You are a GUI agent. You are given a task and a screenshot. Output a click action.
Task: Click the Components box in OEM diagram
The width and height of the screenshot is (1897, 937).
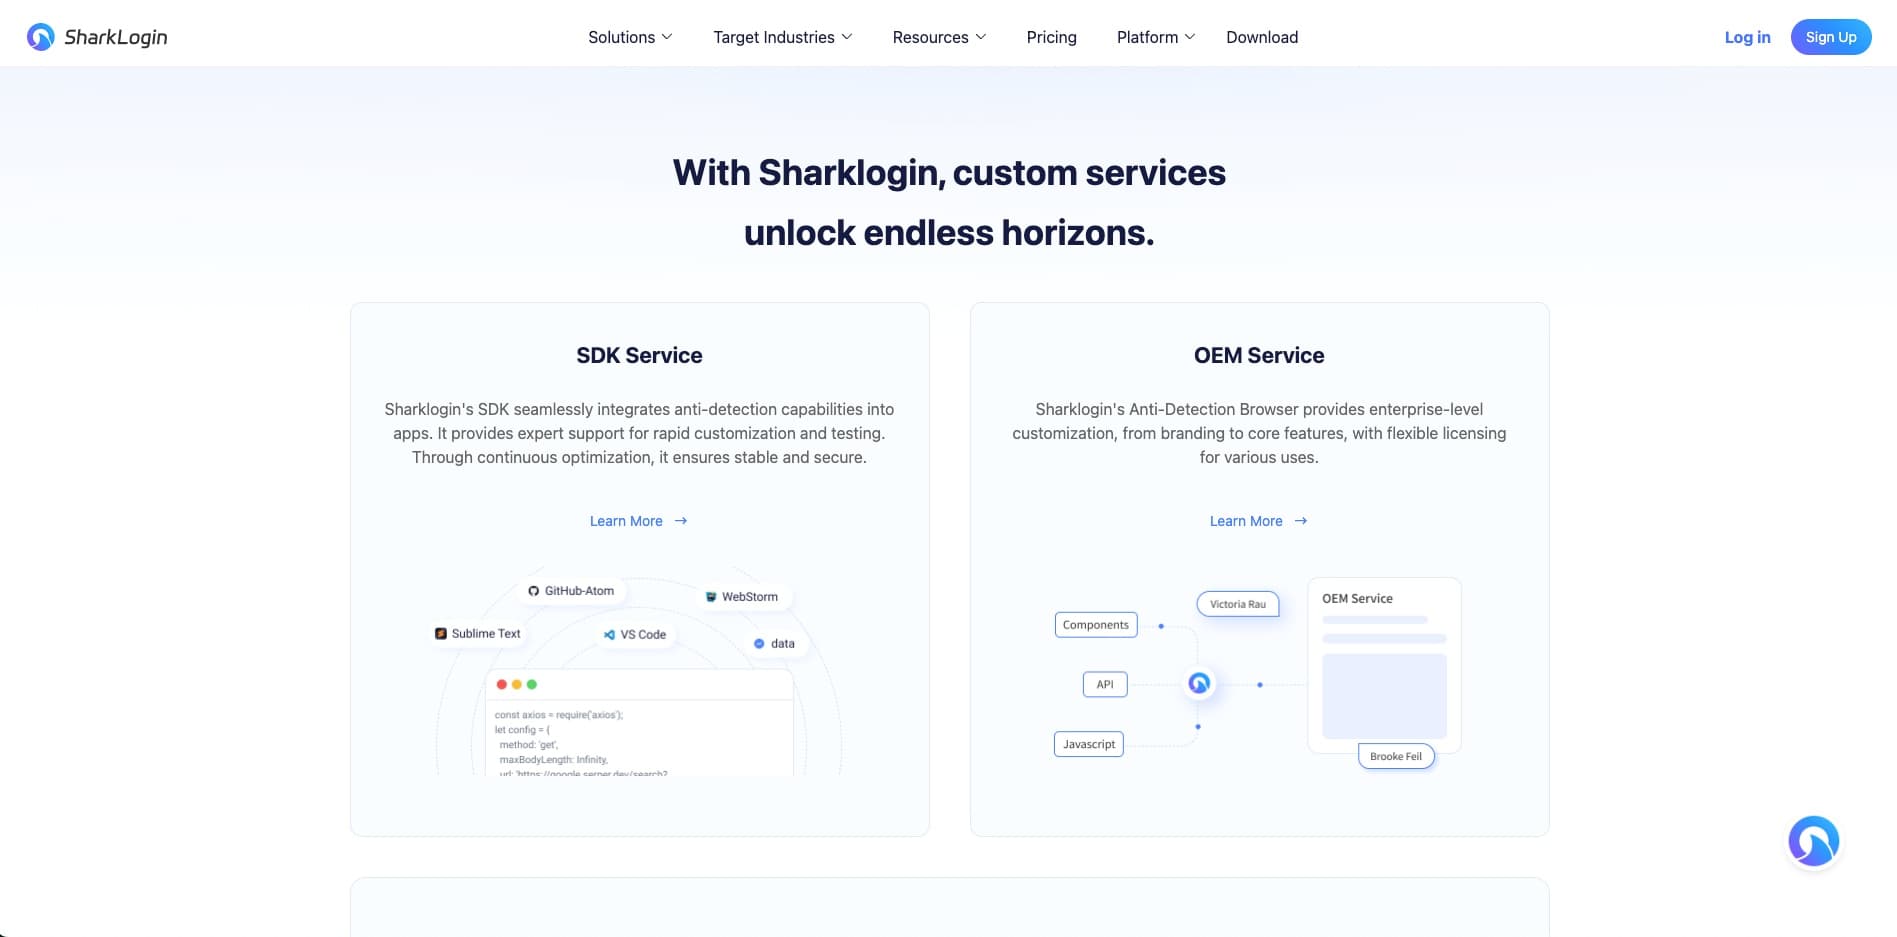[1095, 625]
